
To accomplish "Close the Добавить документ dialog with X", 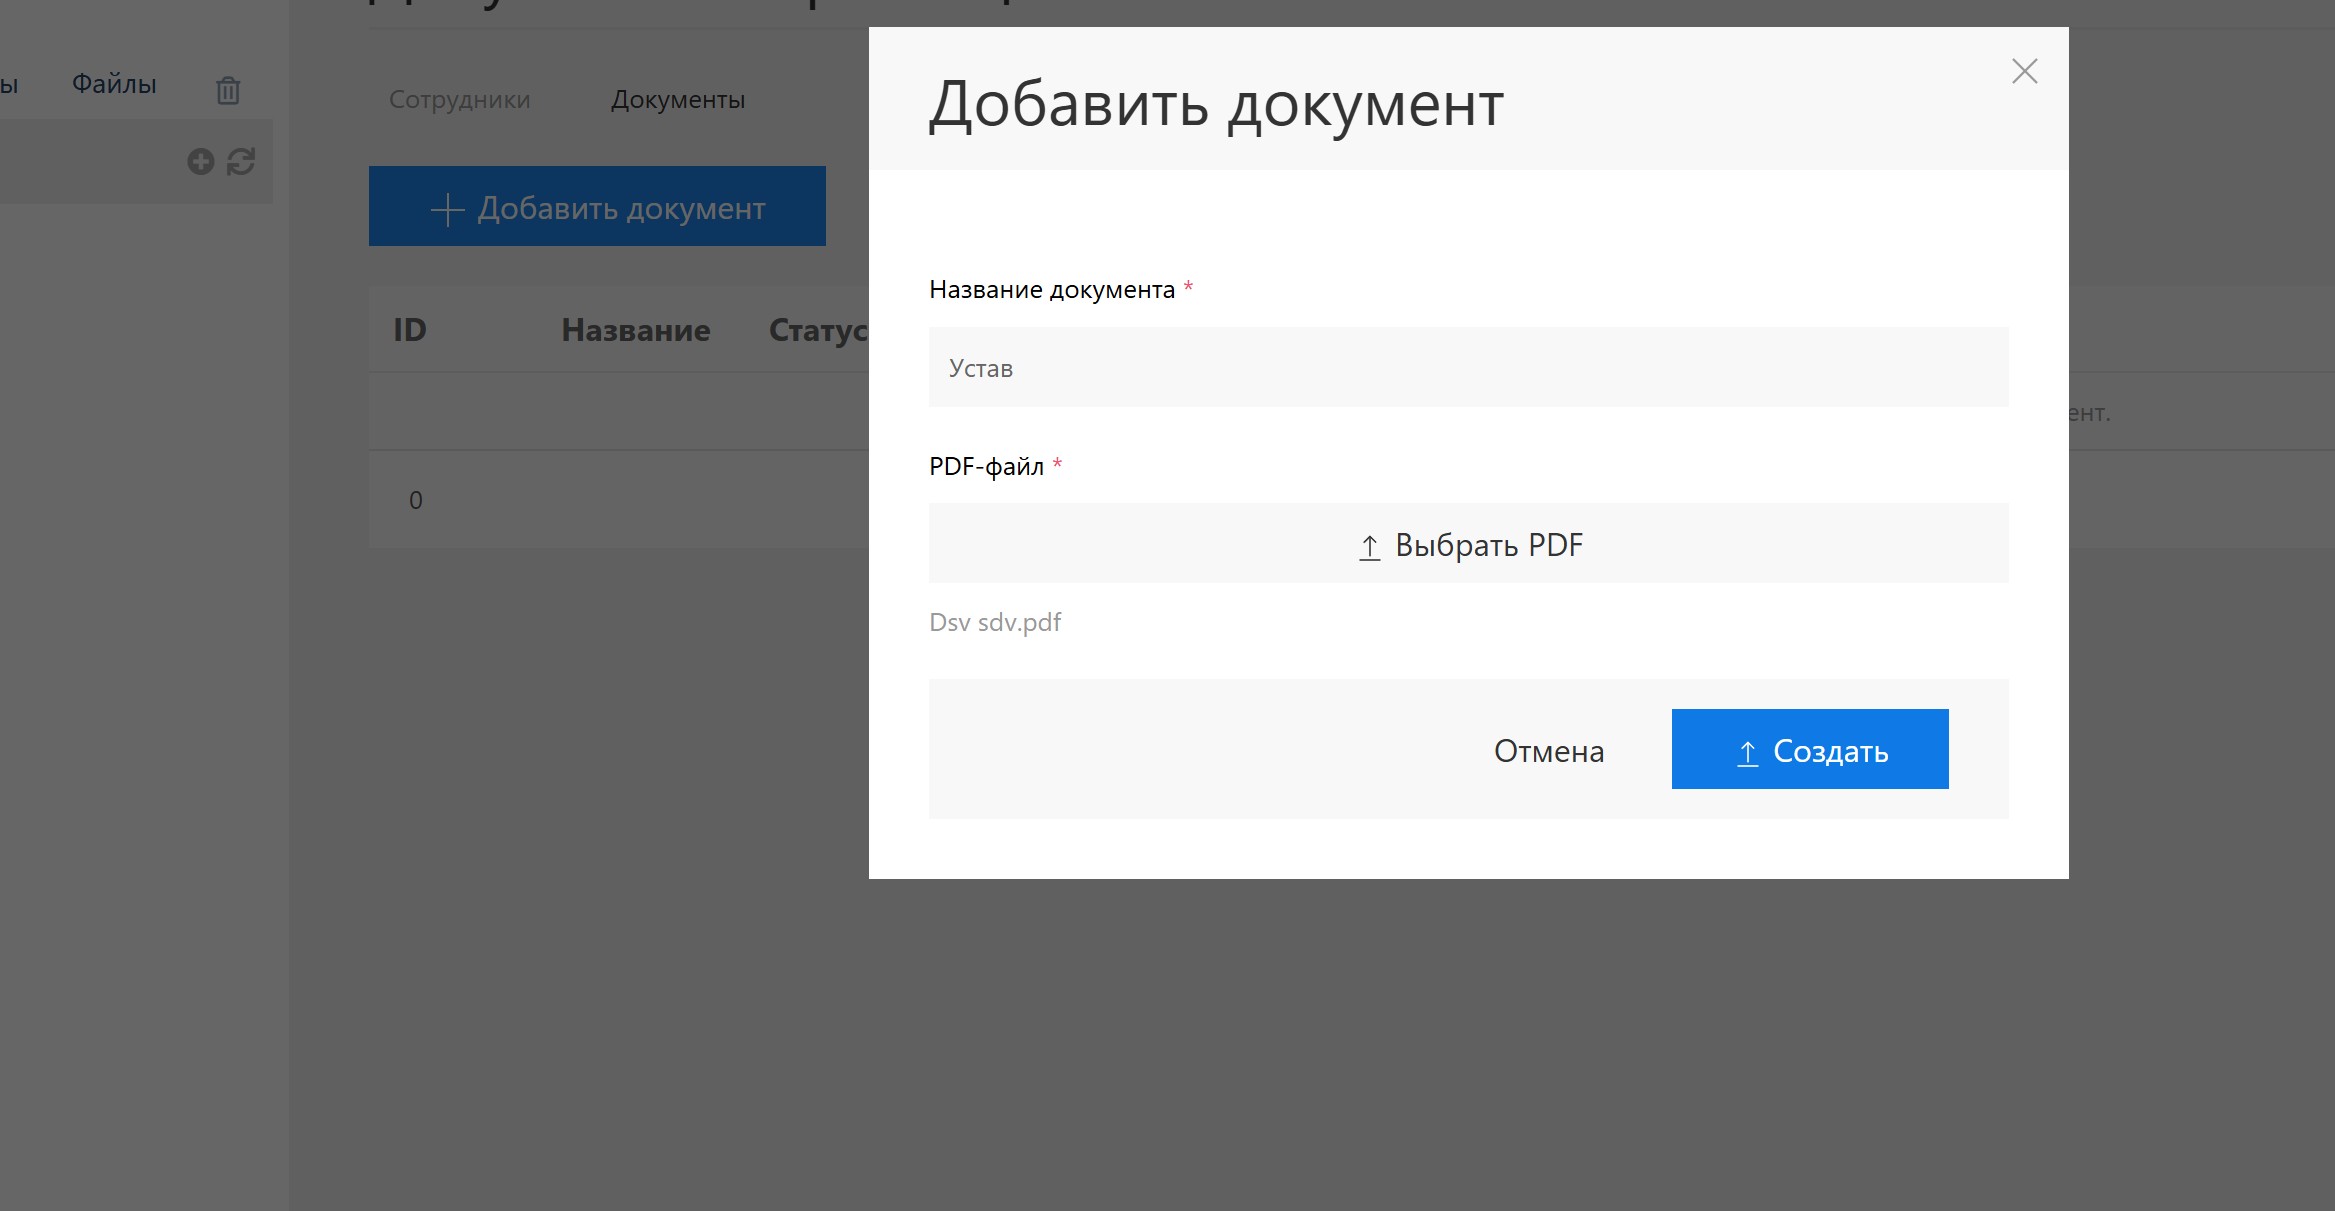I will coord(2024,71).
